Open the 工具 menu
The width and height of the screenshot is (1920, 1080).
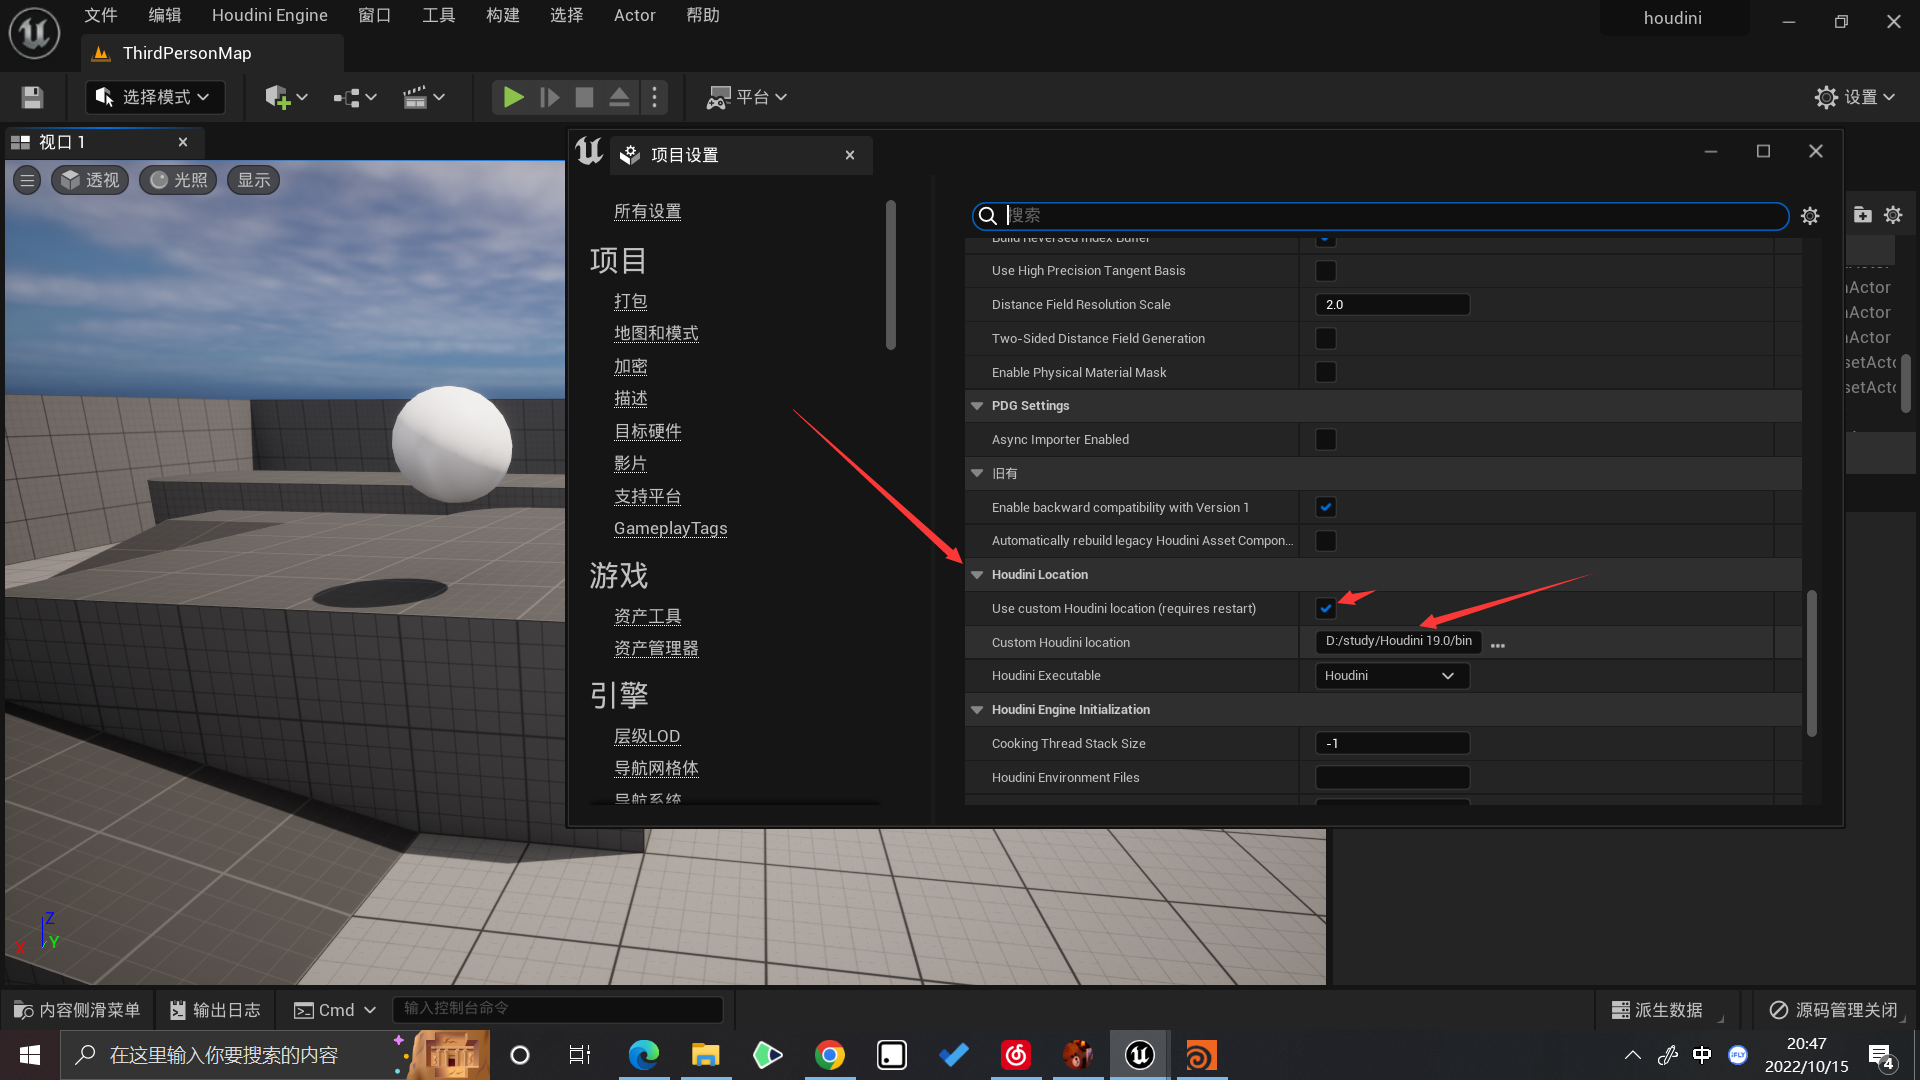[x=438, y=15]
